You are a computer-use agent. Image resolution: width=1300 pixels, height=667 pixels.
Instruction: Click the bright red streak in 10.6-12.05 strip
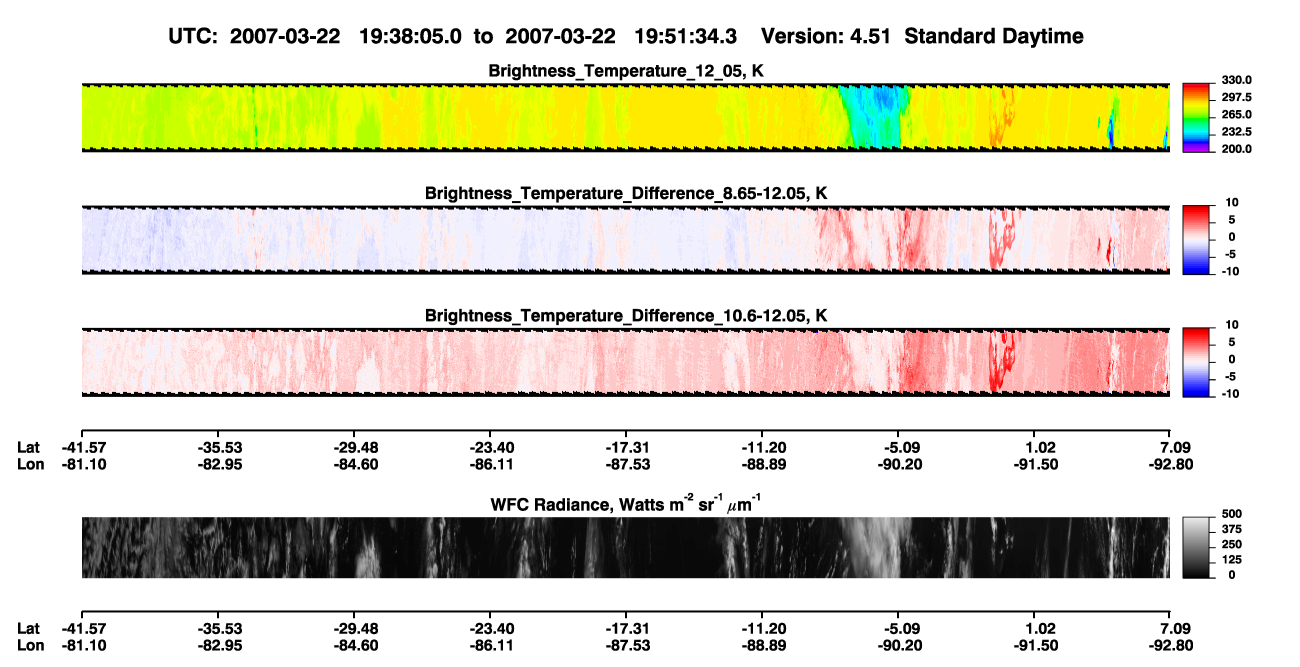click(999, 363)
